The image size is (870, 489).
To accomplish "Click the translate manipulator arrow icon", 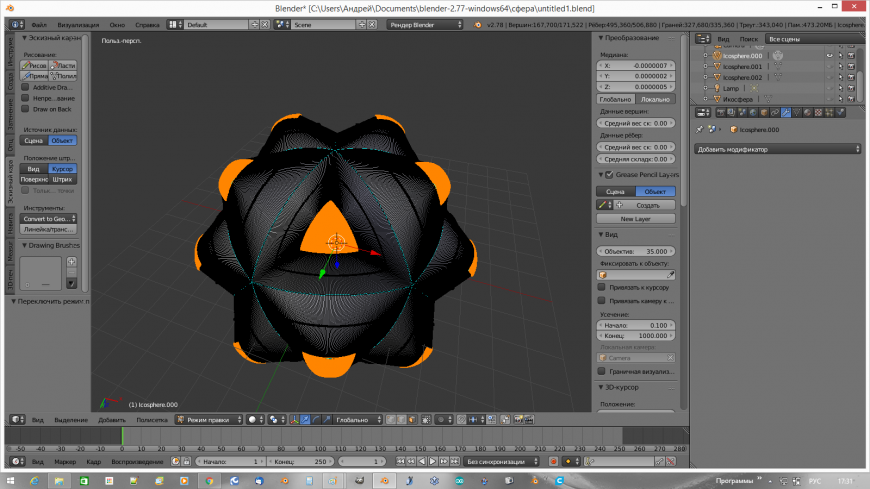I will click(305, 420).
